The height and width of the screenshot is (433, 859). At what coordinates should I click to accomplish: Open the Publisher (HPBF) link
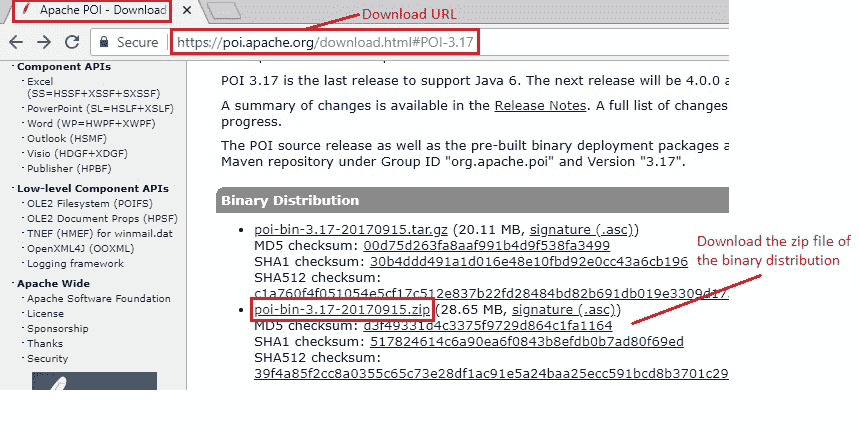point(69,168)
